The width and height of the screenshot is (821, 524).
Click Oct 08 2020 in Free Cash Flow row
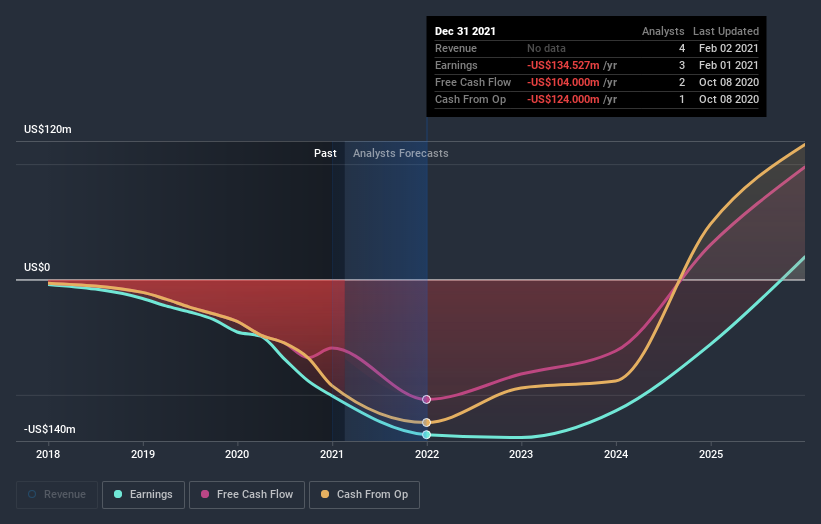(x=729, y=82)
